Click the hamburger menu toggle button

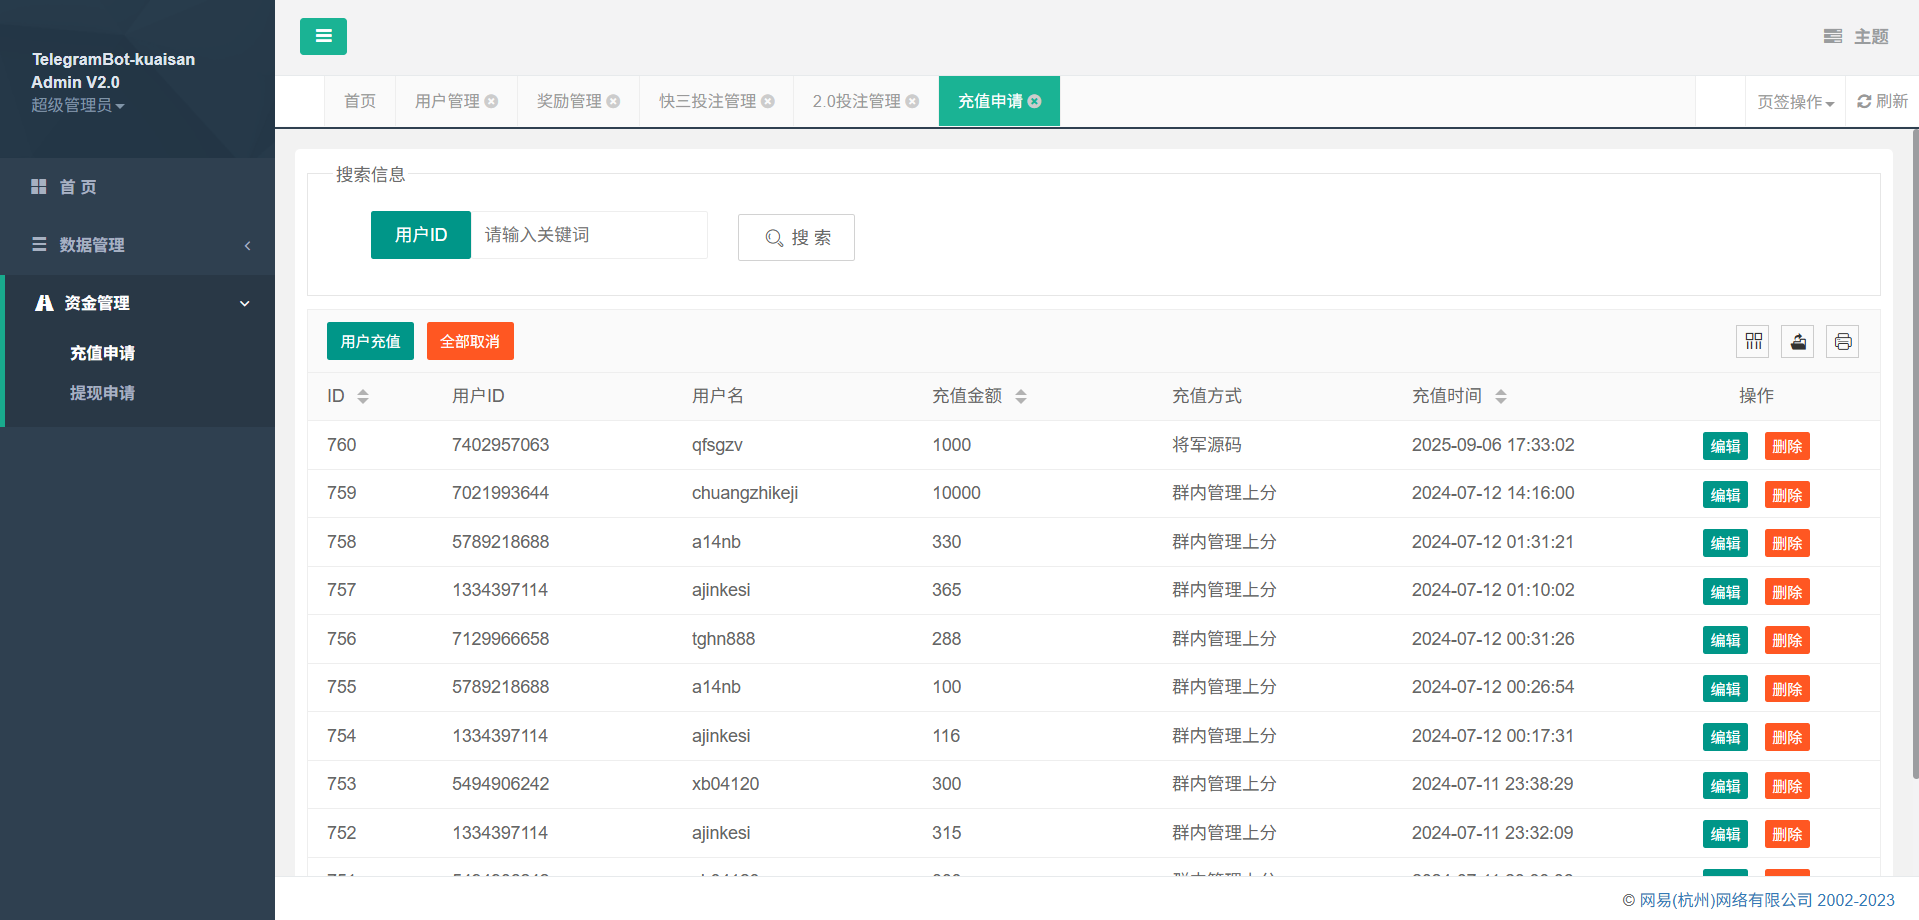[323, 36]
